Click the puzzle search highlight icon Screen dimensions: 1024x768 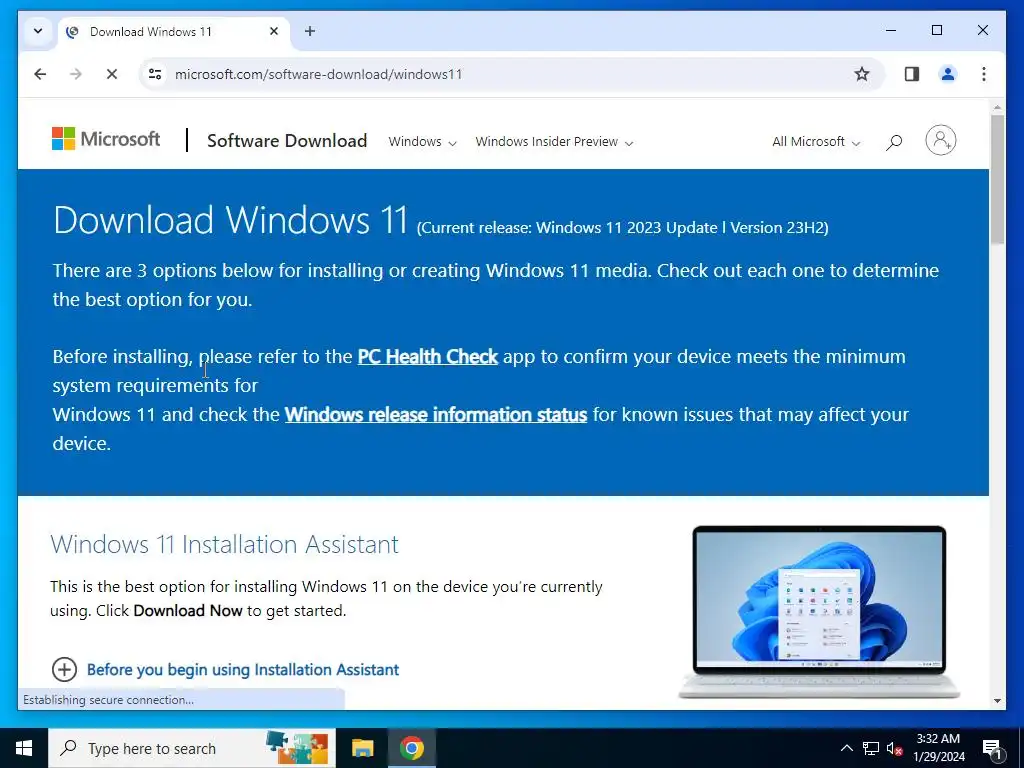click(297, 748)
